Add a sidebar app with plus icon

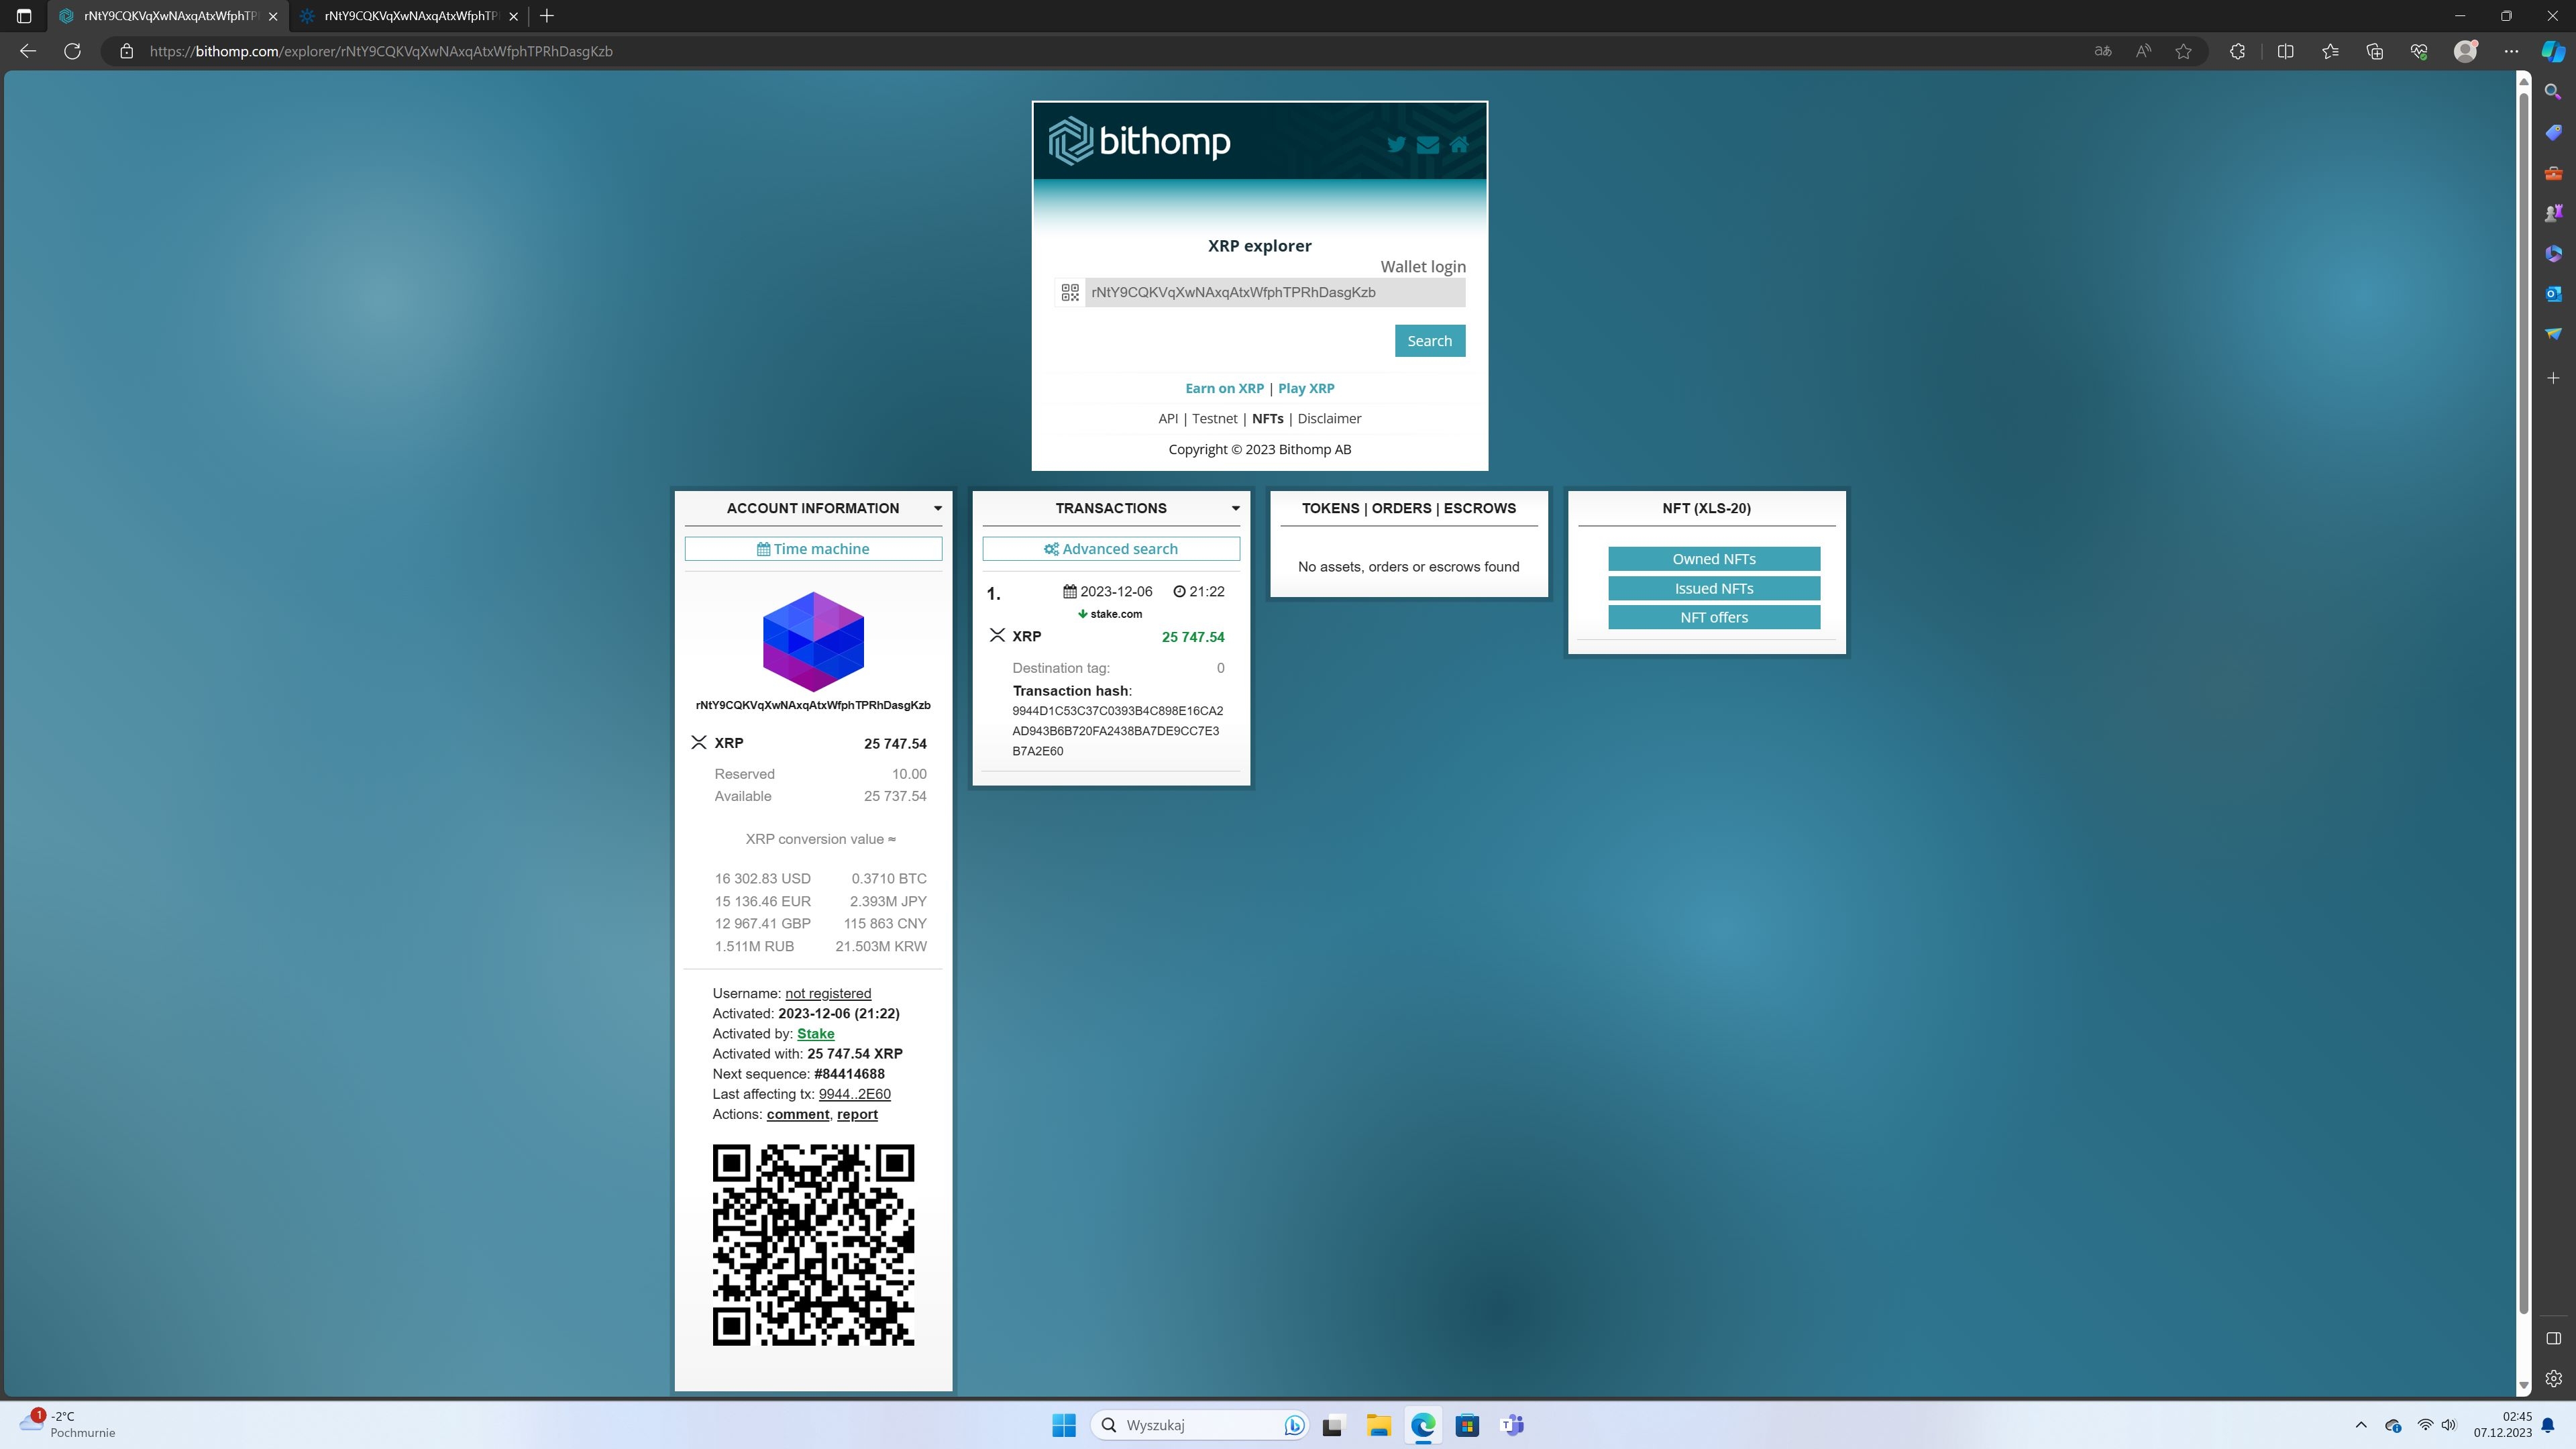[x=2553, y=378]
